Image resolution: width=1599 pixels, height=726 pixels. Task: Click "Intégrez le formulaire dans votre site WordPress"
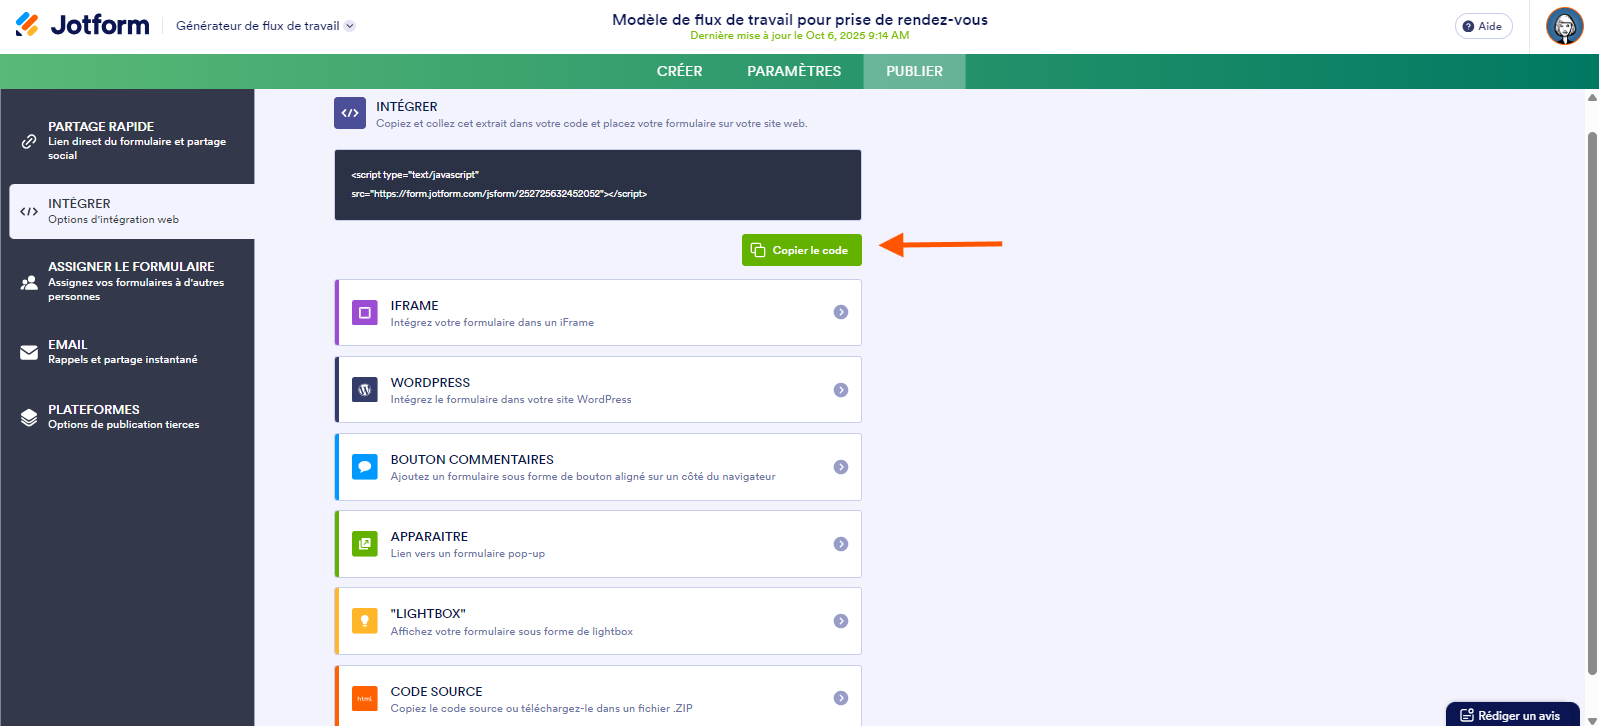(511, 399)
